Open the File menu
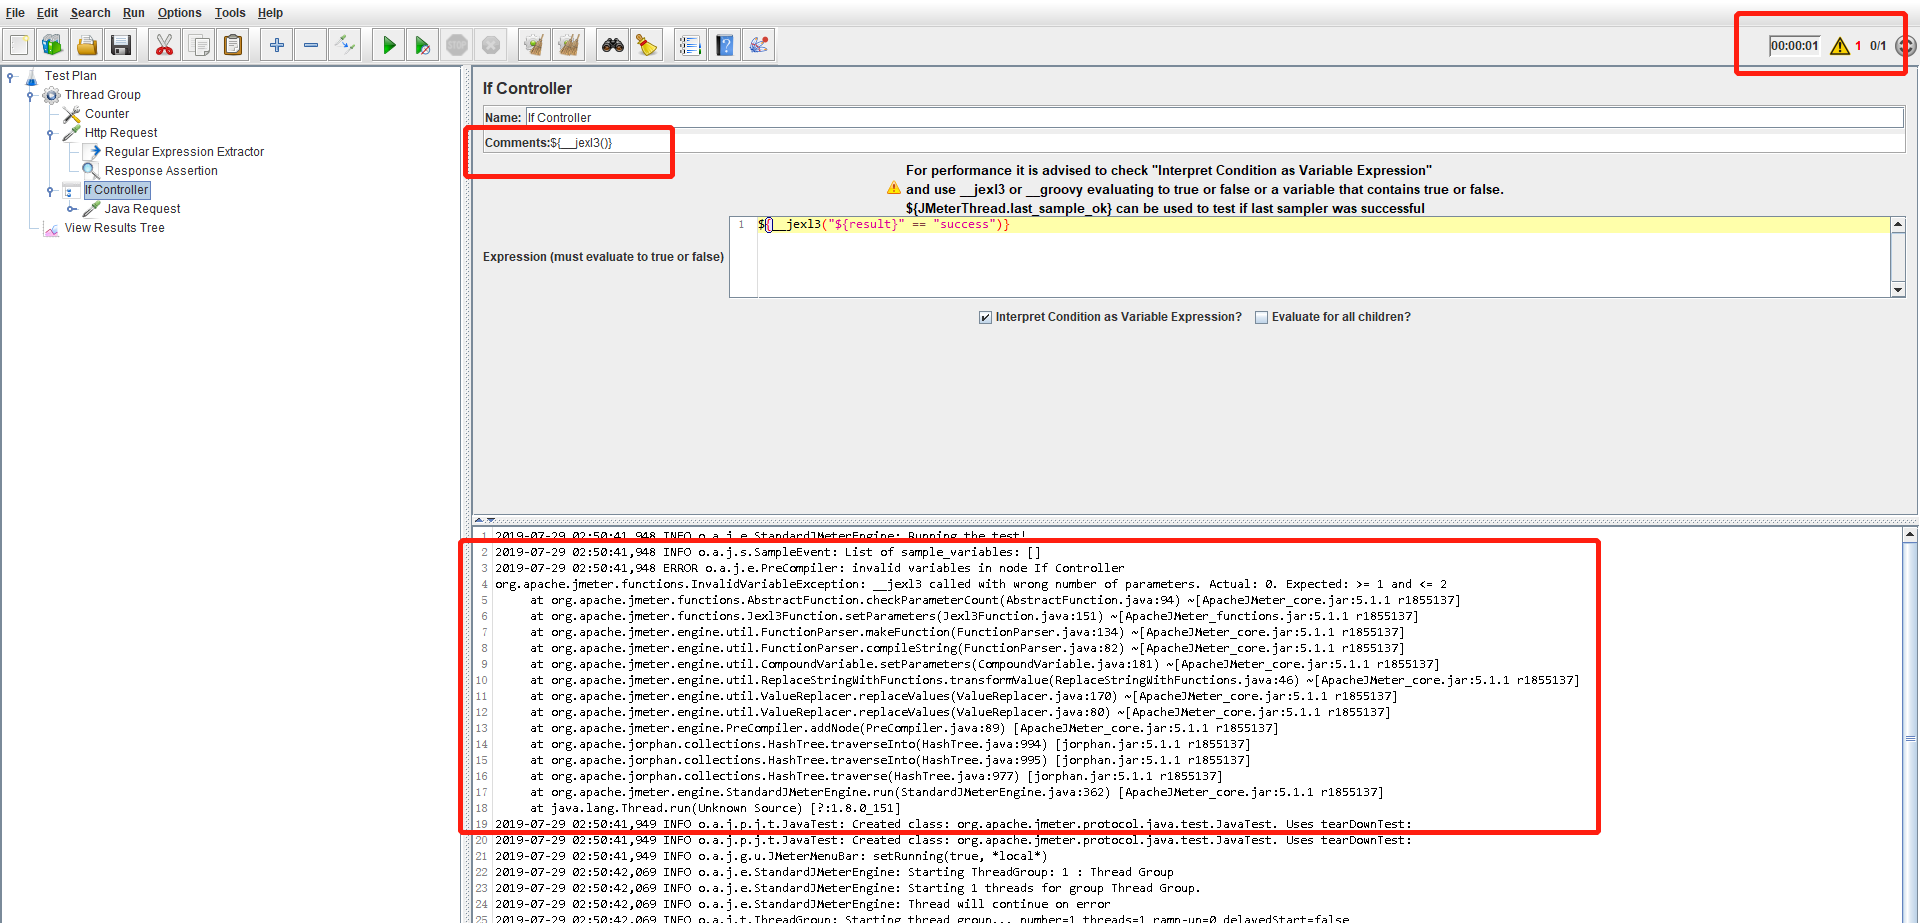Viewport: 1920px width, 923px height. [x=15, y=13]
